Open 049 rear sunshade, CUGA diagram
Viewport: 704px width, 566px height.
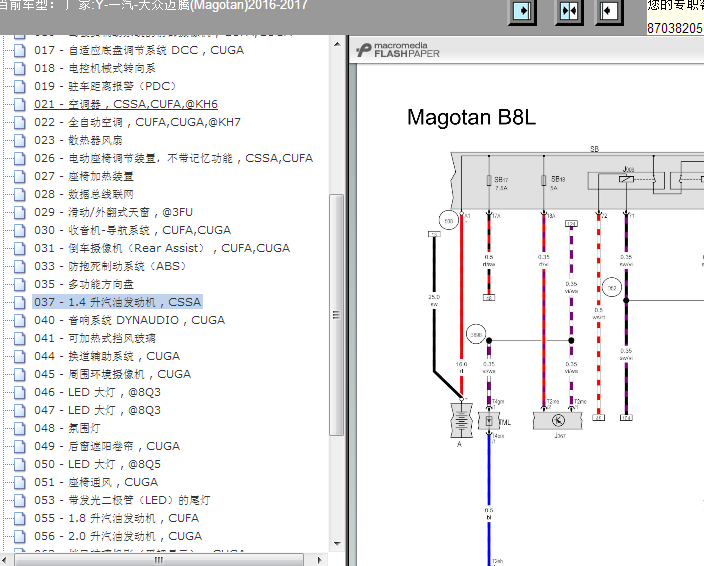[x=107, y=446]
